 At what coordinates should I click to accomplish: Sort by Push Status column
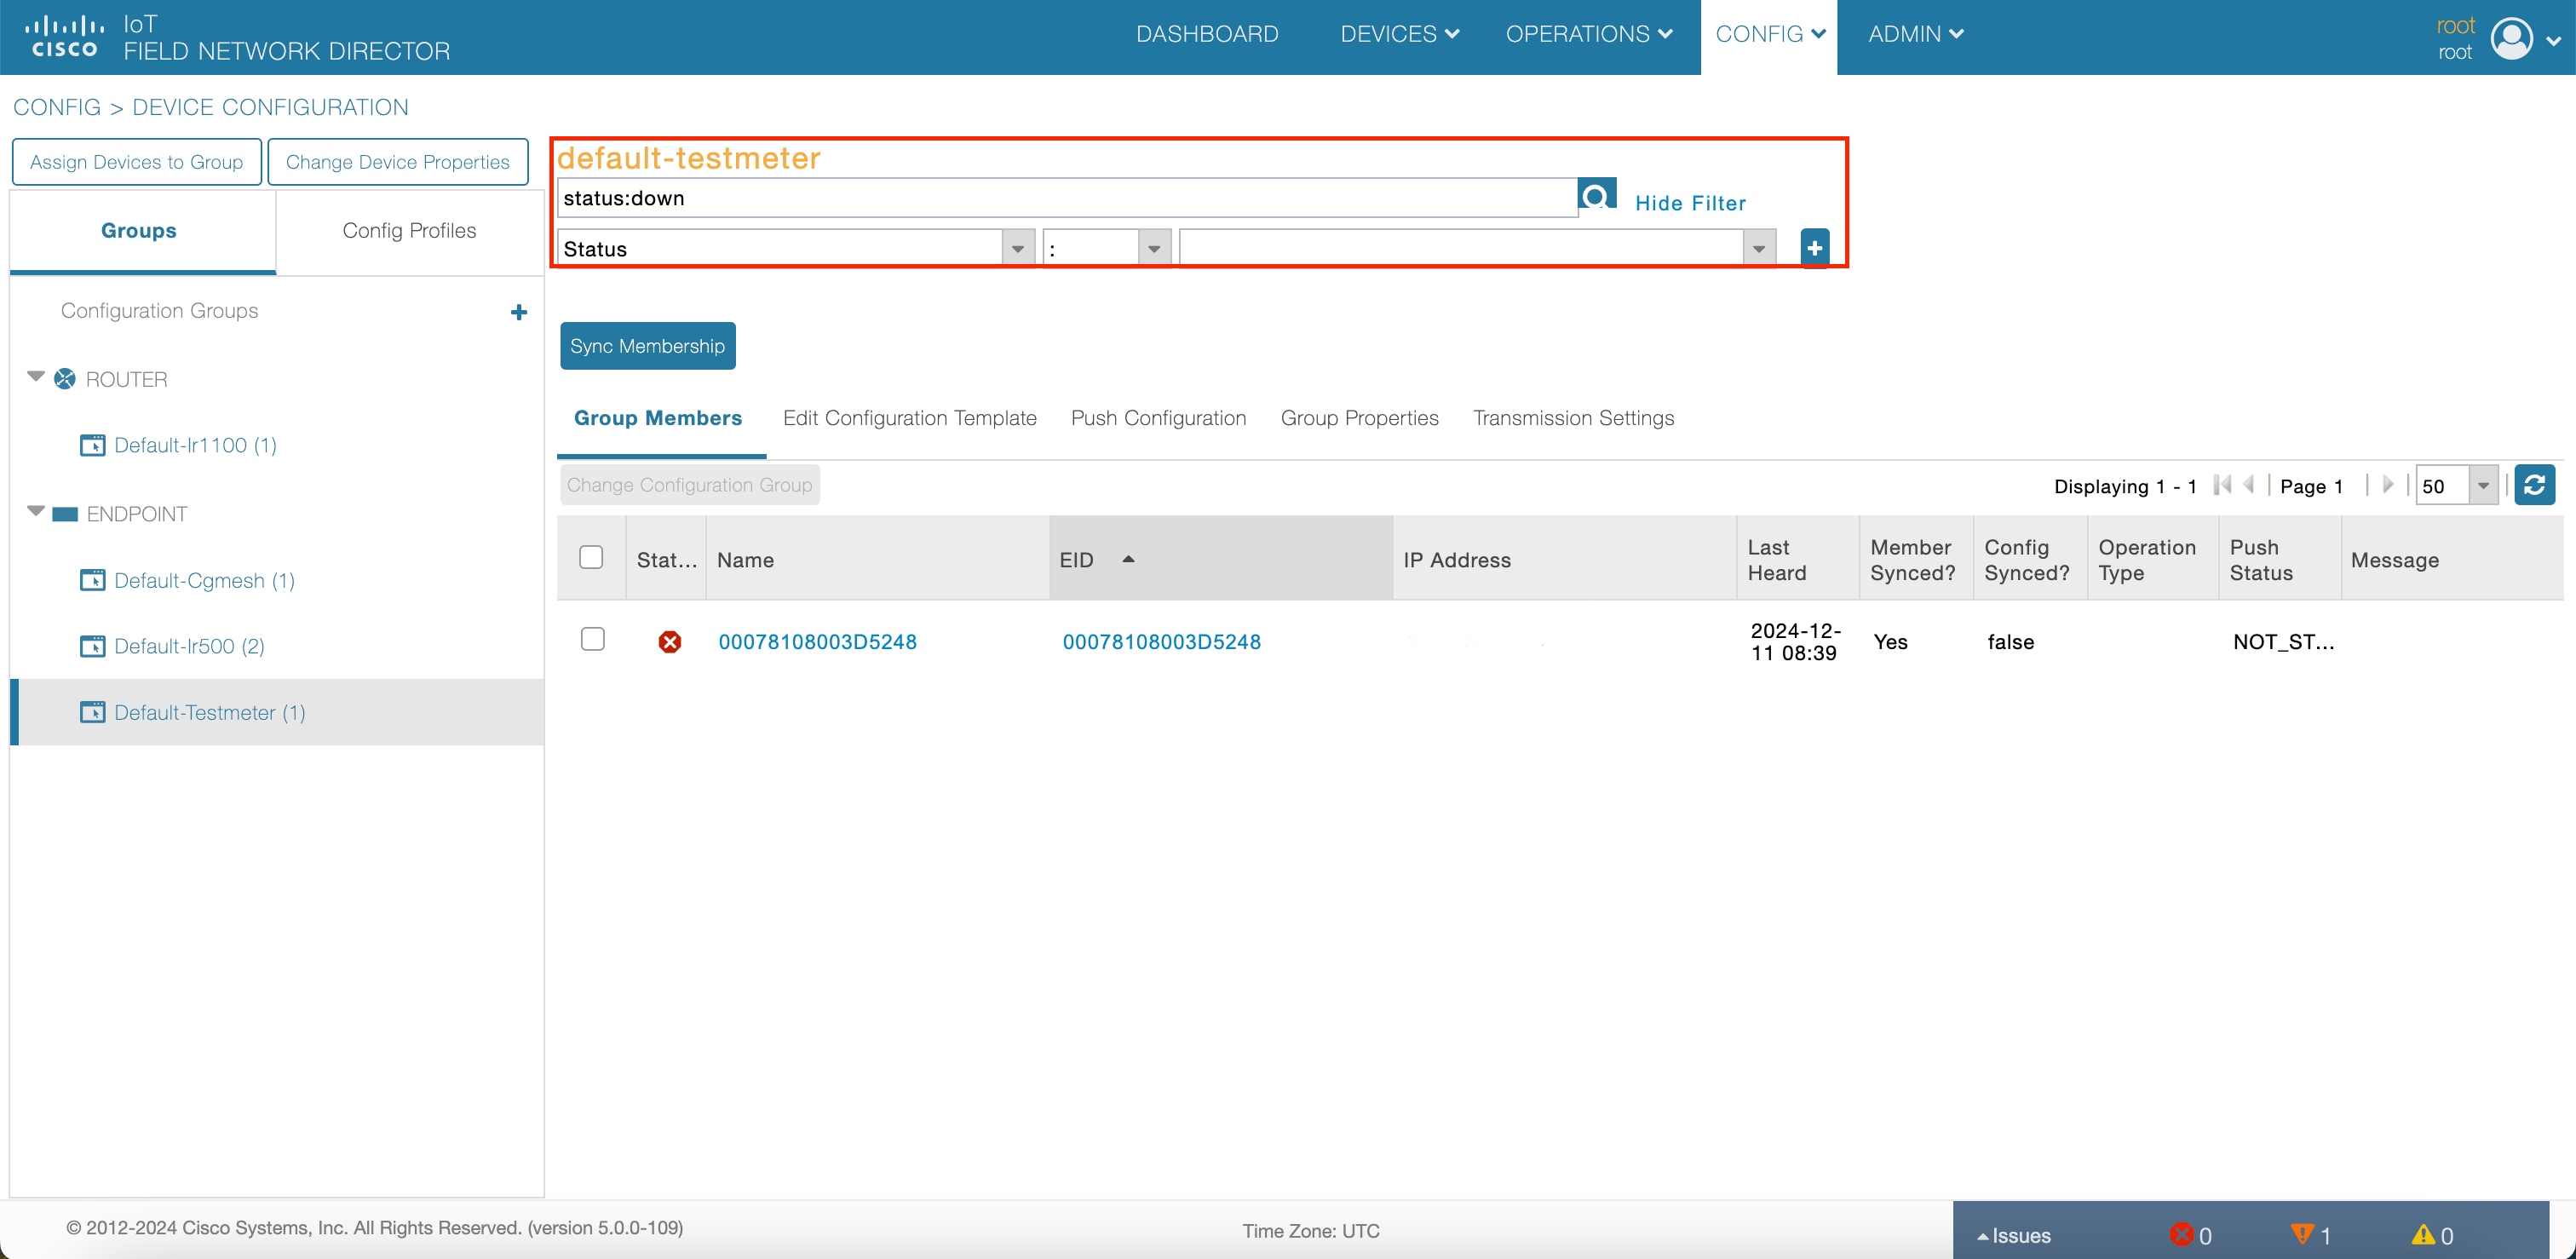tap(2279, 559)
